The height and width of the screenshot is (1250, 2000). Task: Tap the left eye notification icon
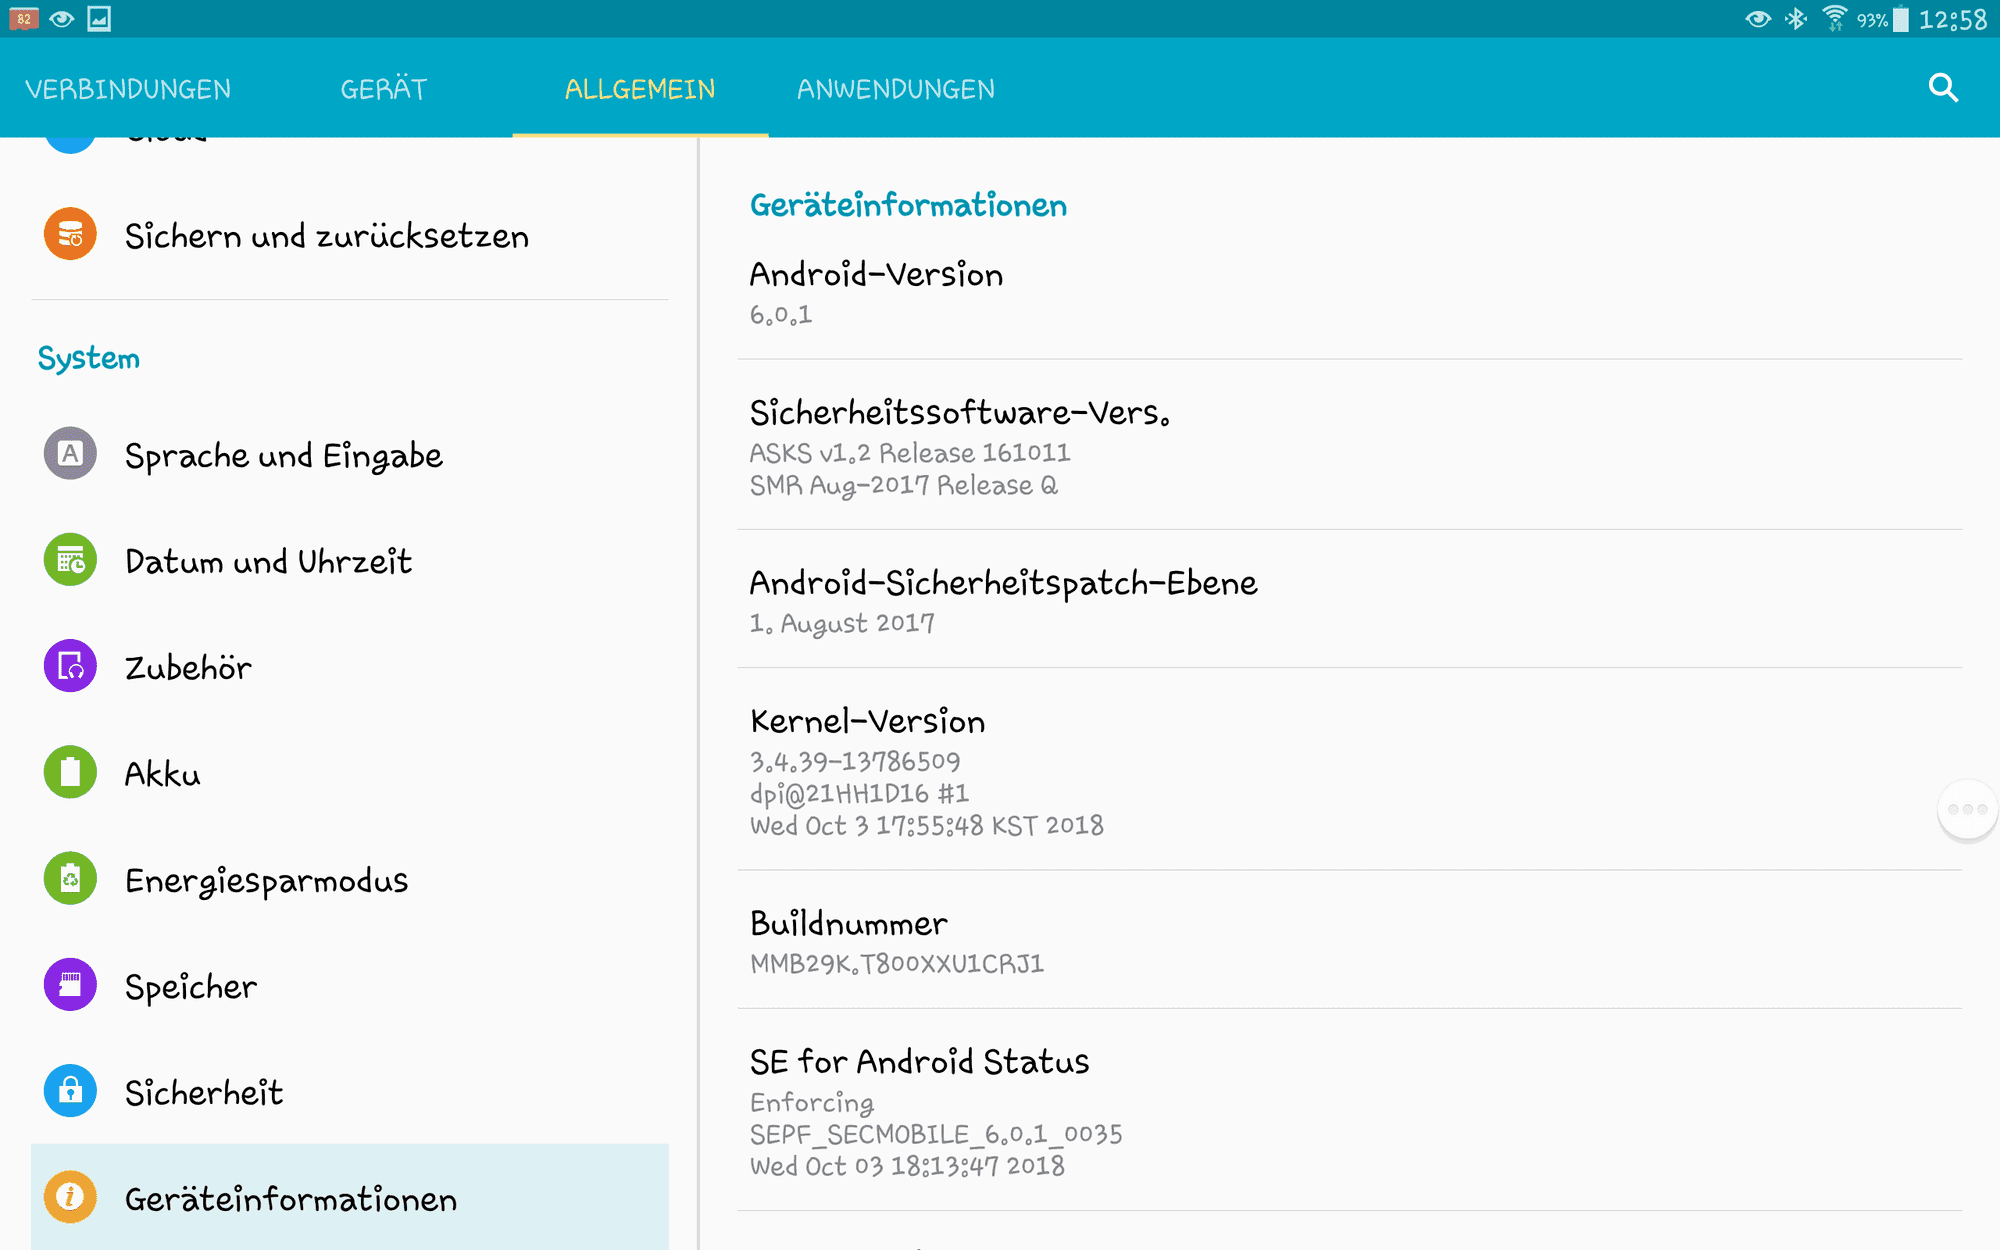tap(61, 19)
